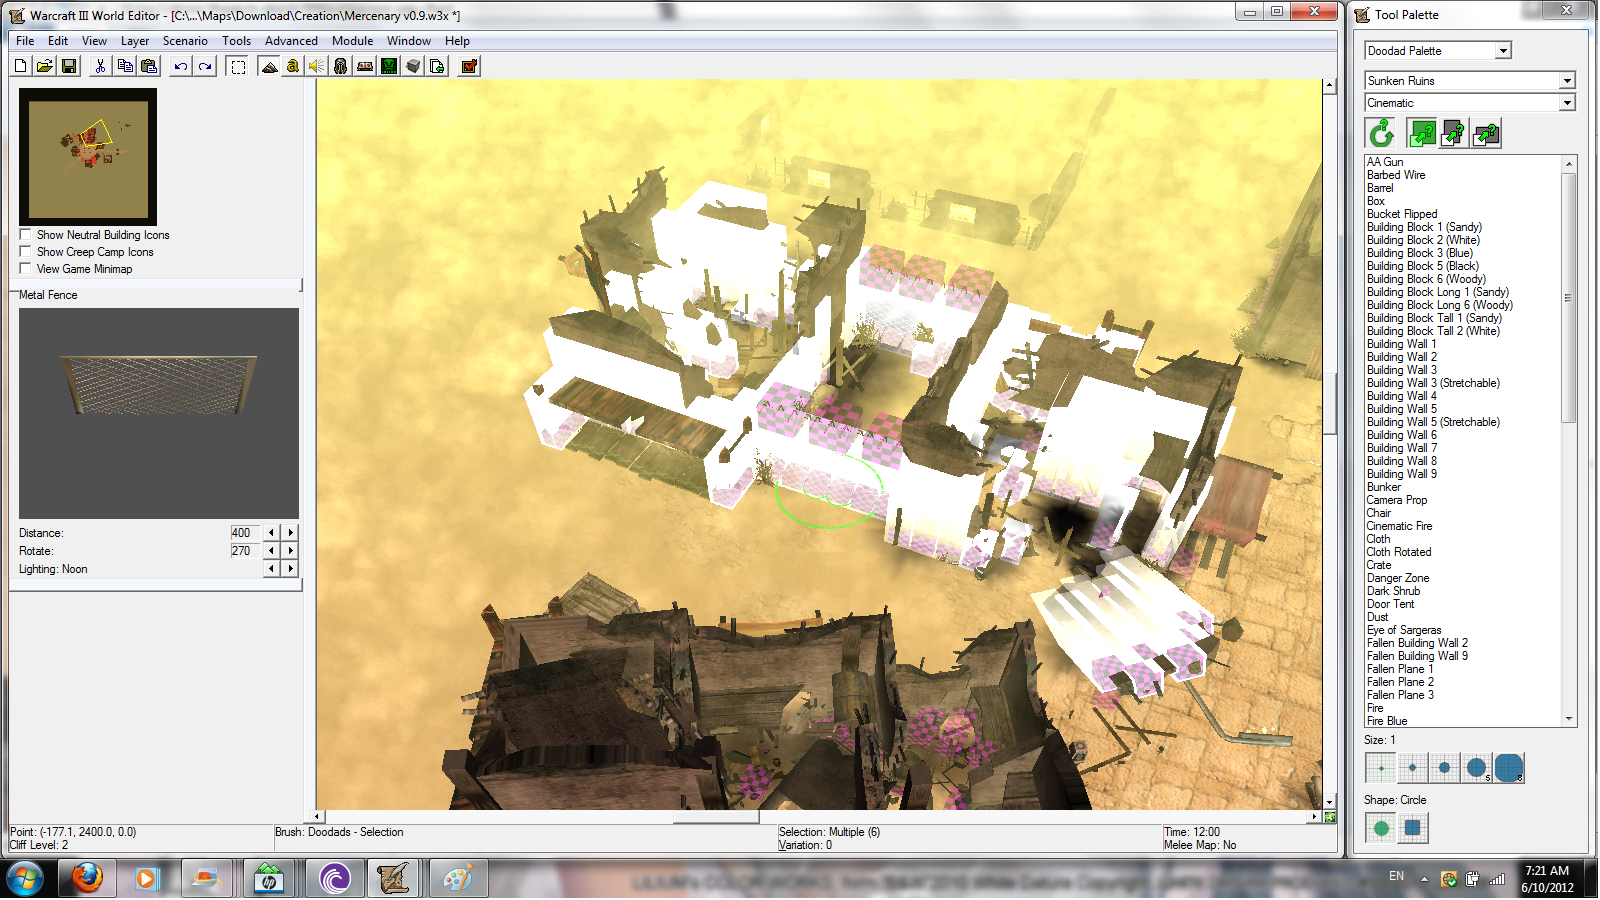Open the Windows Start menu
The width and height of the screenshot is (1600, 900).
point(24,879)
